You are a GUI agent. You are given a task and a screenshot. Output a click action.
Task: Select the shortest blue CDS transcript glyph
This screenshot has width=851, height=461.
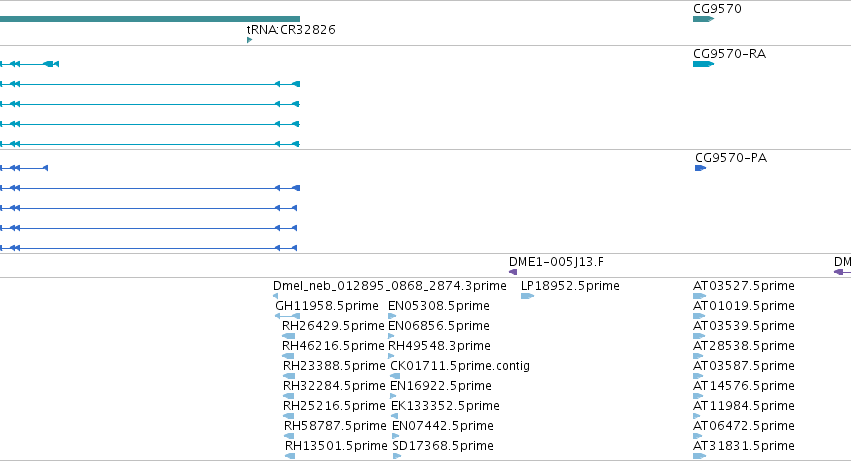coord(24,168)
